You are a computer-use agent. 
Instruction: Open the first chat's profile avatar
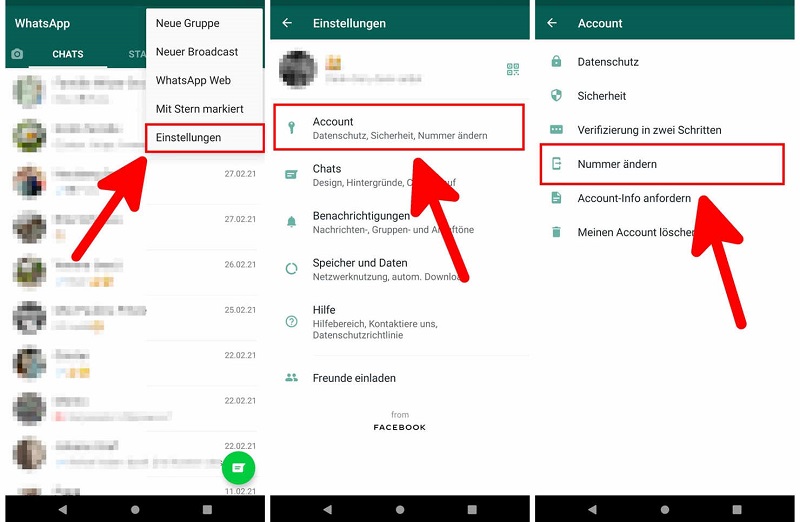[29, 91]
